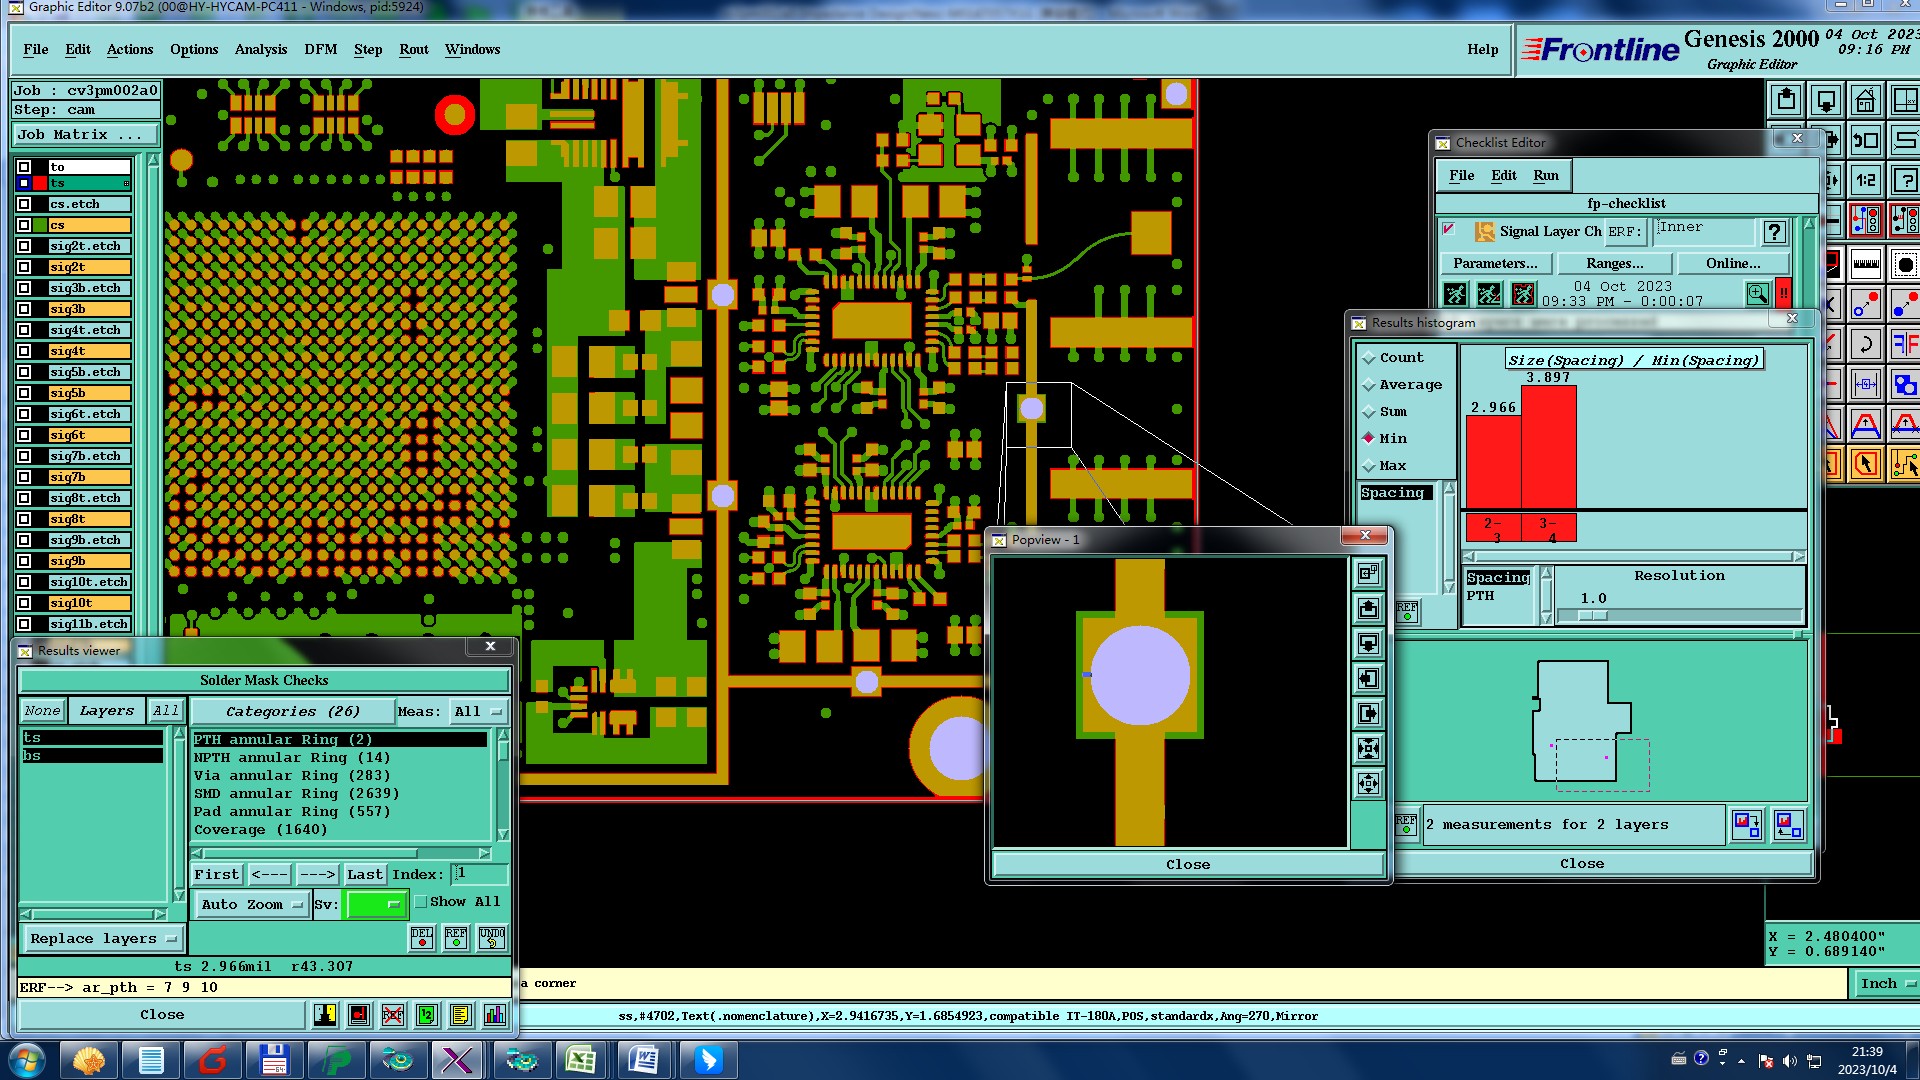Open the Run menu in Checklist Editor
Screen dimensions: 1920x1080
coord(1545,175)
